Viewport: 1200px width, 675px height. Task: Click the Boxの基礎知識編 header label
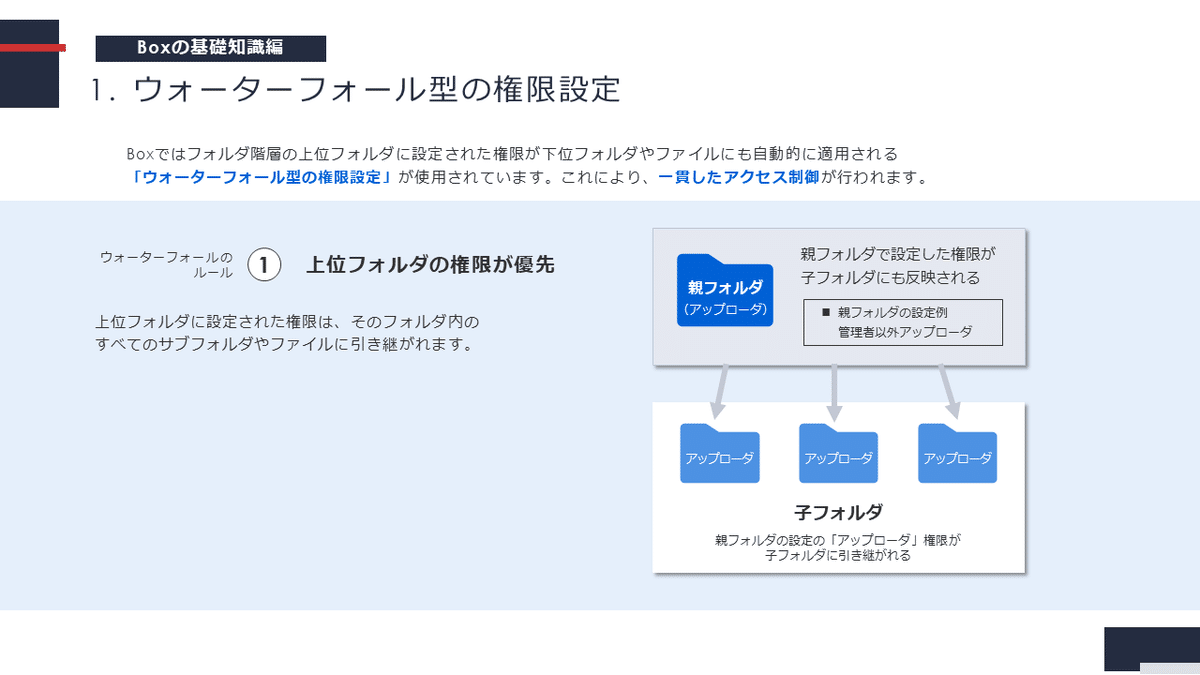(211, 48)
